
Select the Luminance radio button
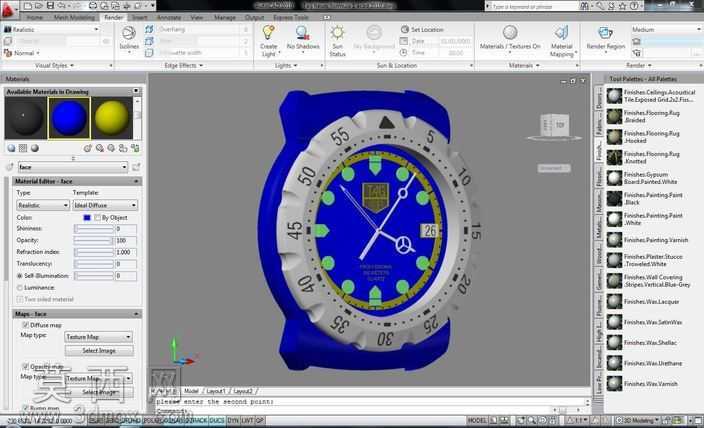point(19,287)
